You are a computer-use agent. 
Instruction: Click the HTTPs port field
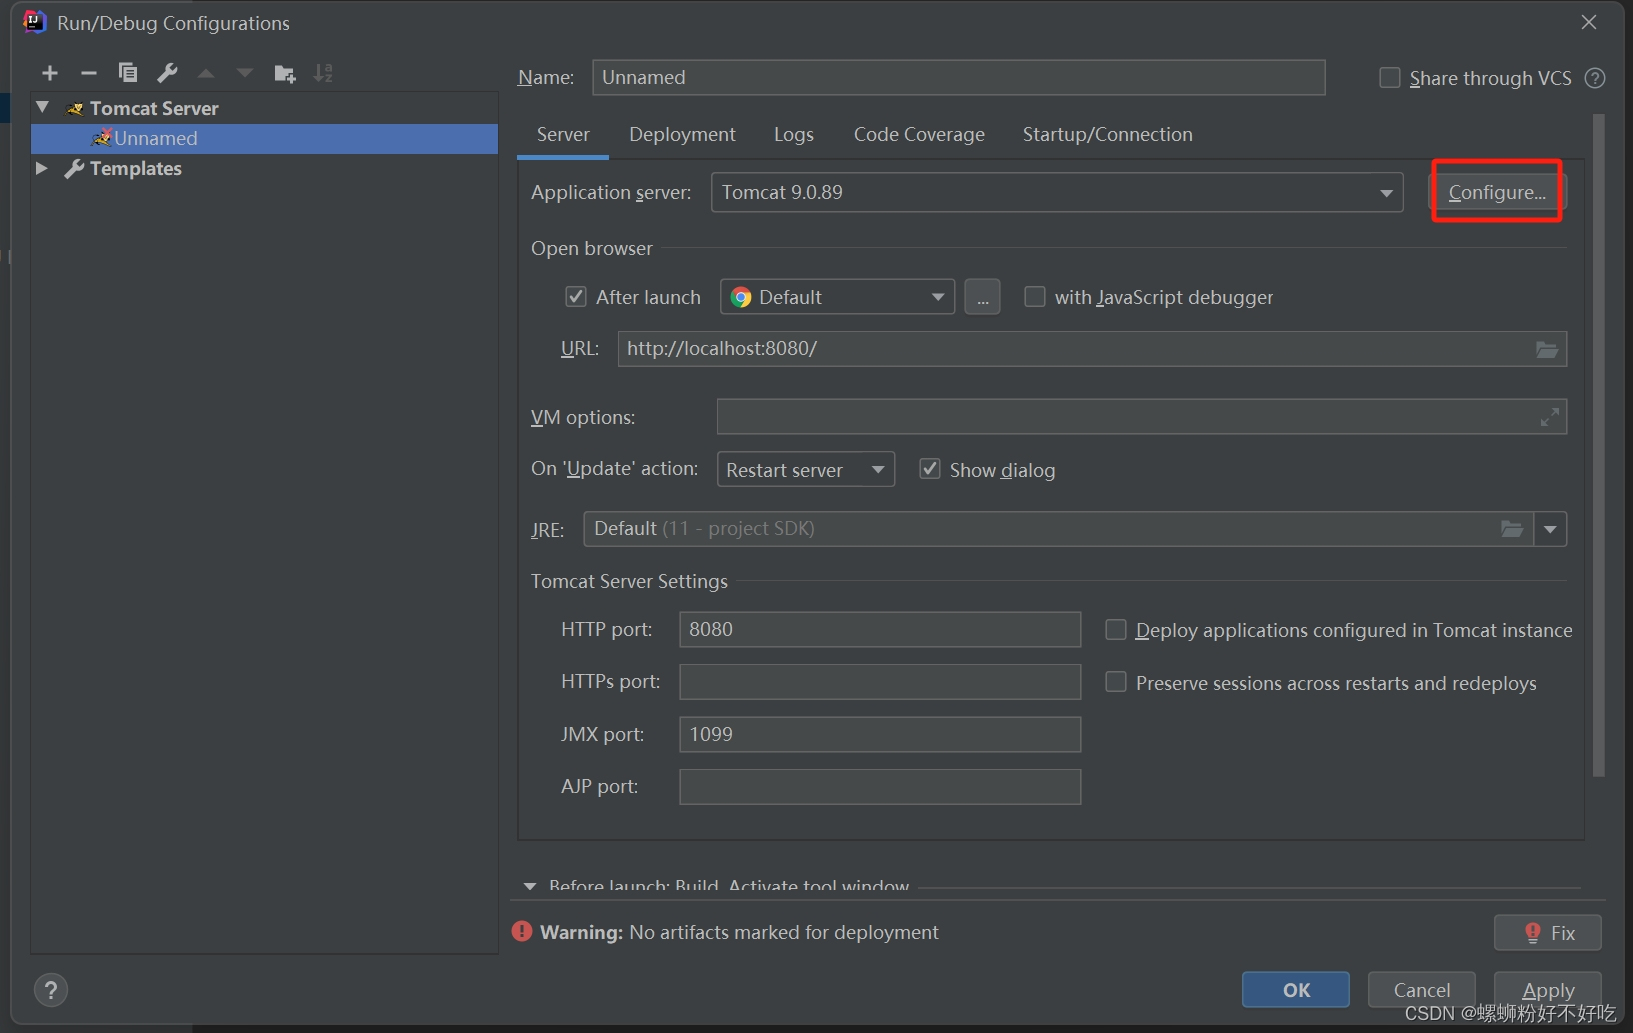(x=880, y=682)
